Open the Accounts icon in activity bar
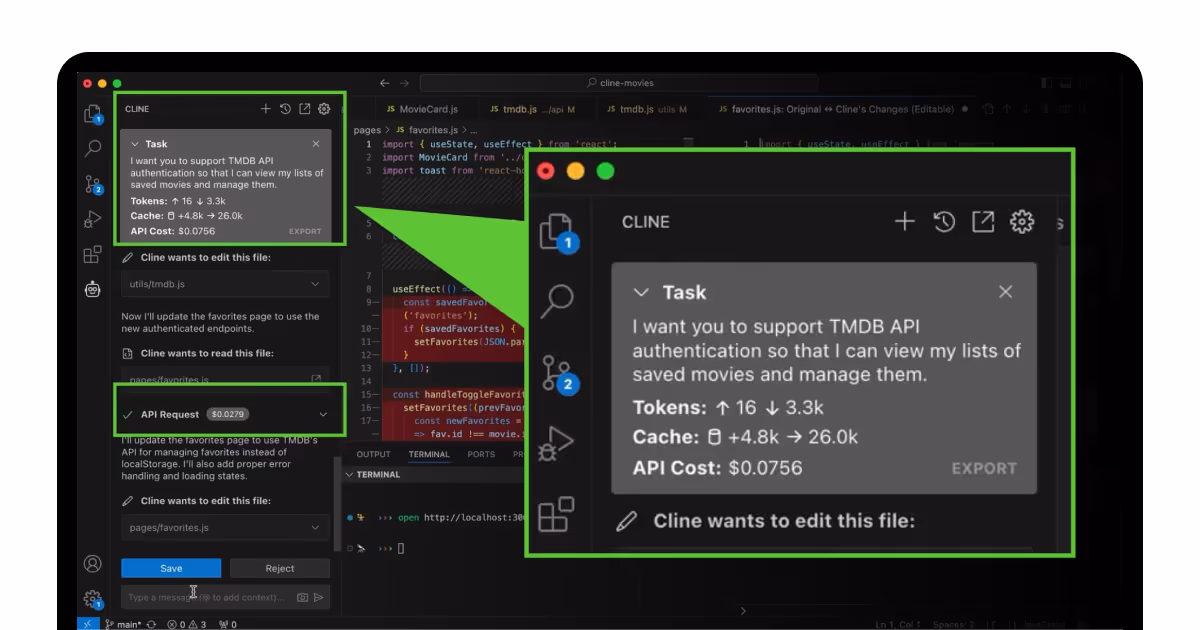The height and width of the screenshot is (630, 1200). point(92,564)
